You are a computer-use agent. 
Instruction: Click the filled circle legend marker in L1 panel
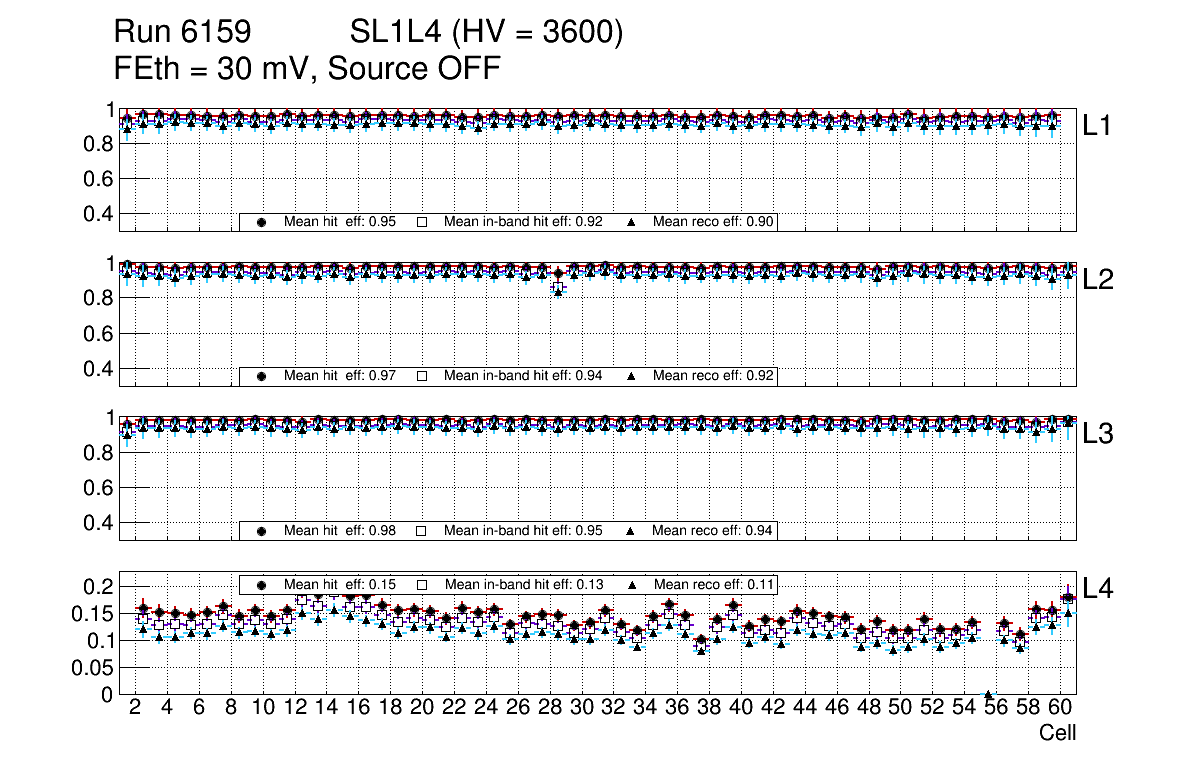[261, 223]
